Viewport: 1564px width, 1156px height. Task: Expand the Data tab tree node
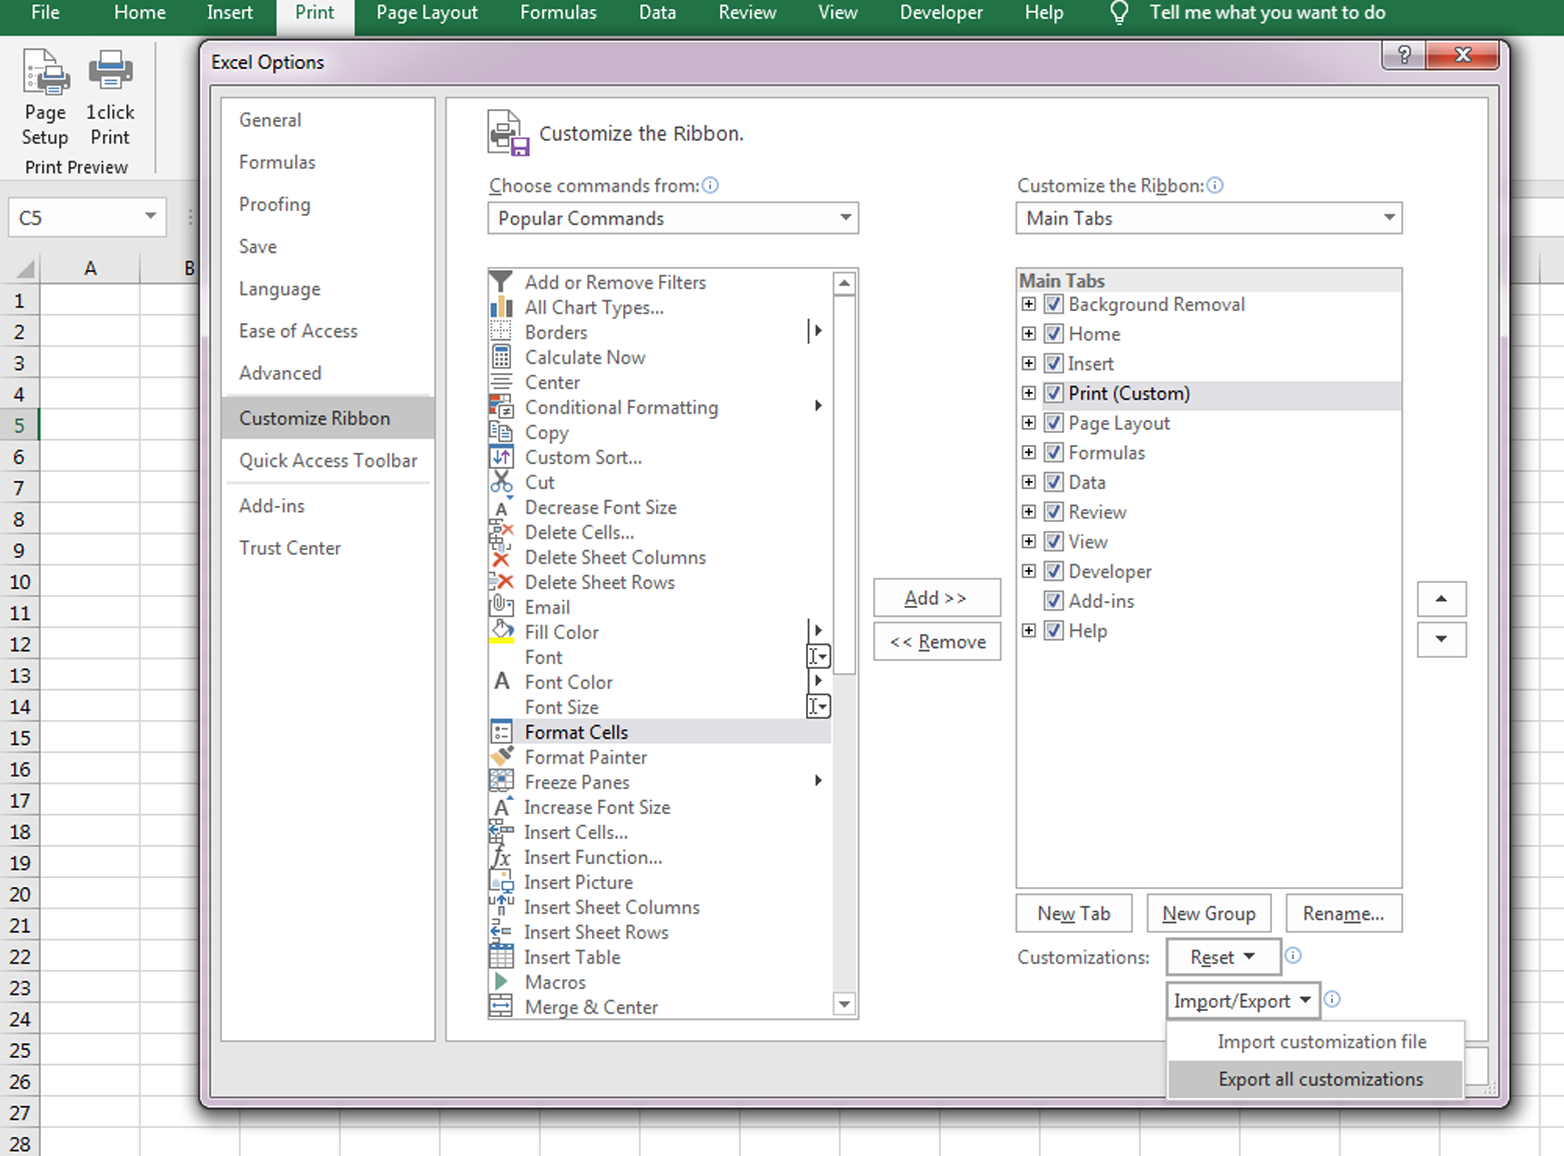tap(1029, 482)
